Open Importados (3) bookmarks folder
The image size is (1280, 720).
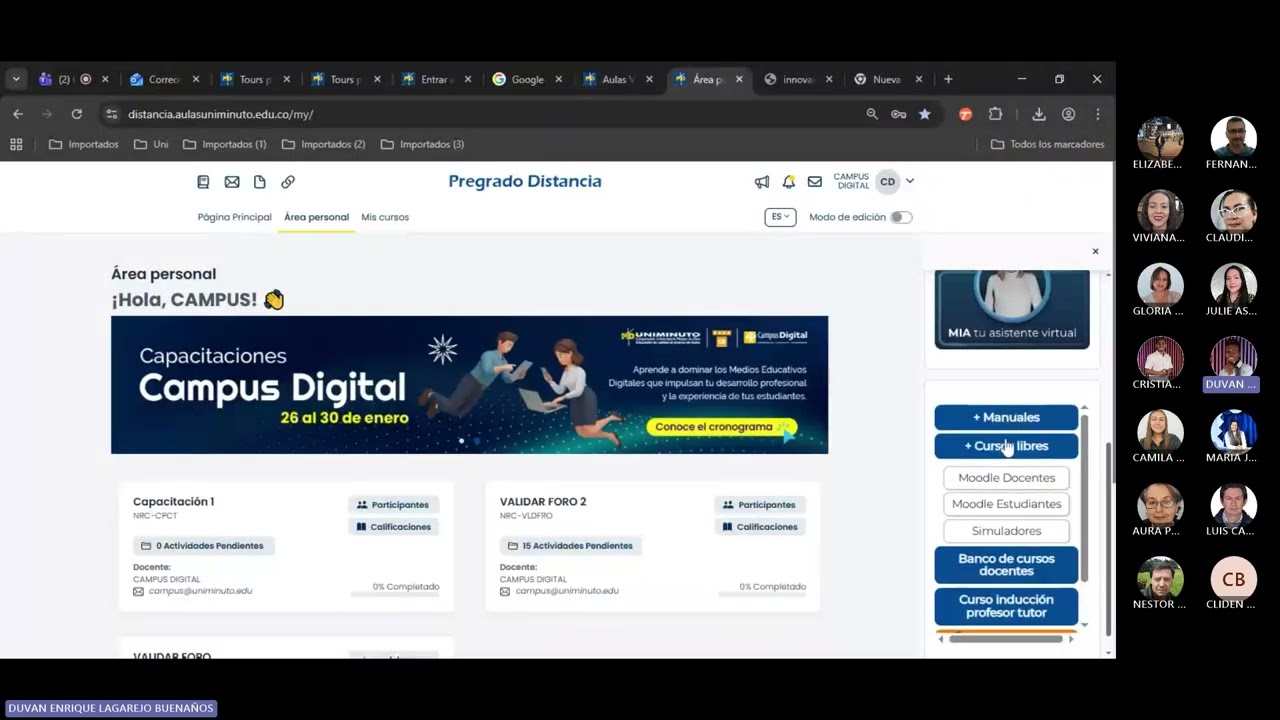click(422, 144)
